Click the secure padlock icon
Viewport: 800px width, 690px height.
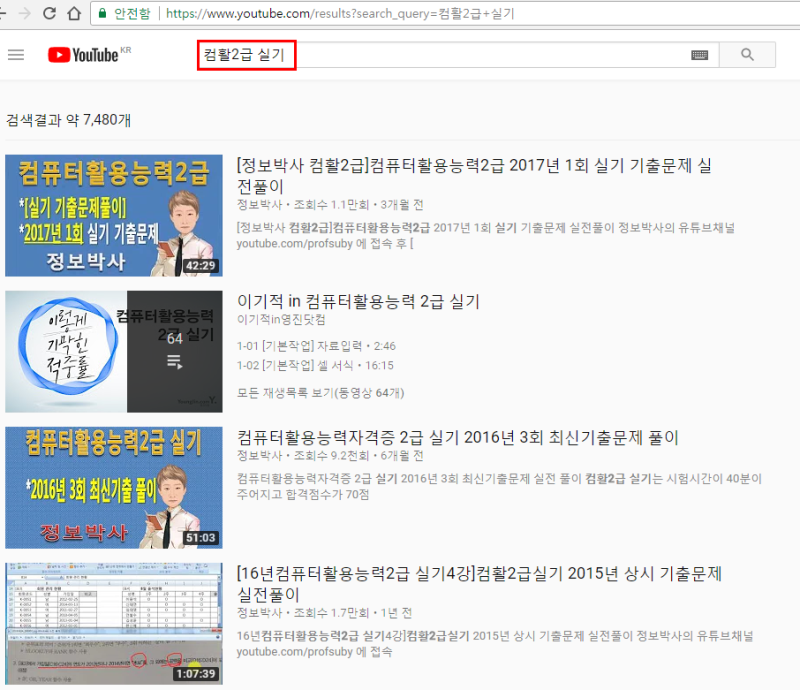(103, 13)
